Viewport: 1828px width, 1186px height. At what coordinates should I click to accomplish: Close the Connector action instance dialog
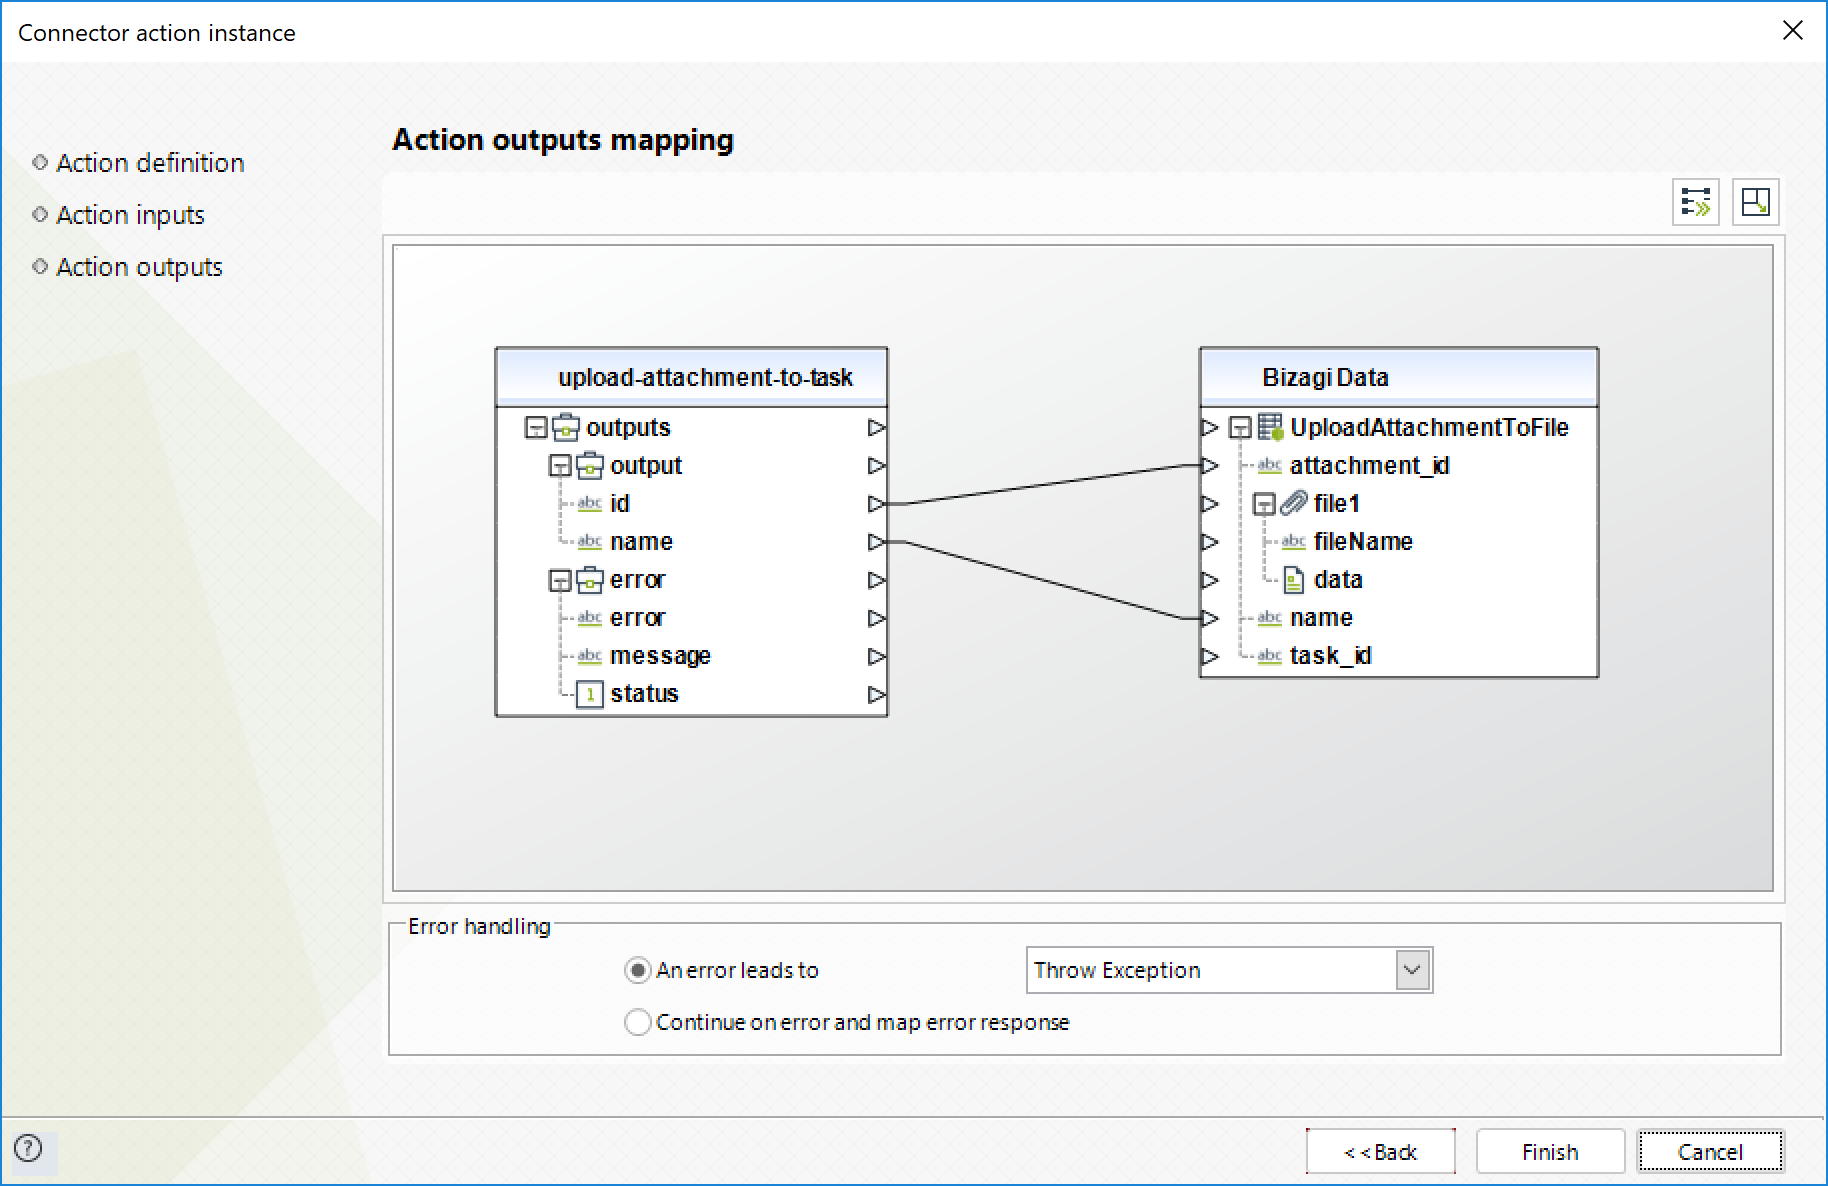coord(1792,31)
